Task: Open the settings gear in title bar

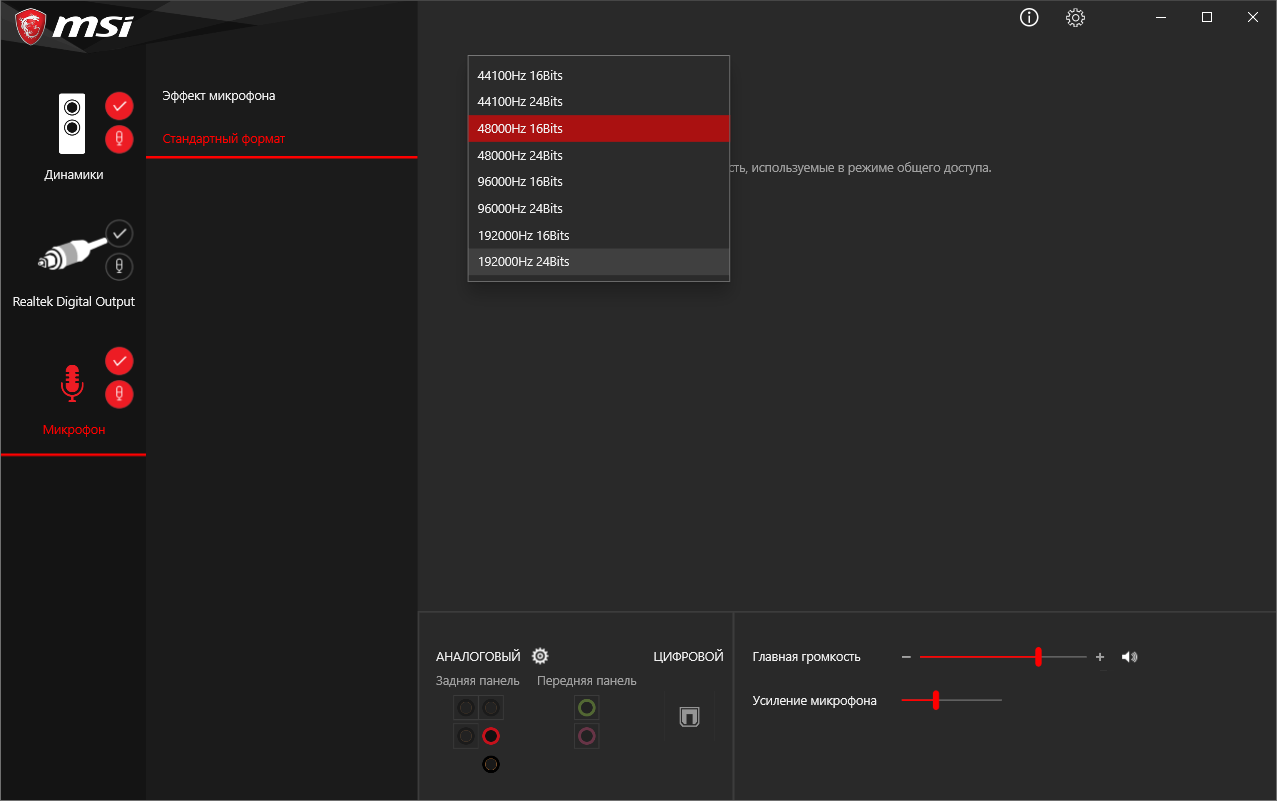Action: 1075,18
